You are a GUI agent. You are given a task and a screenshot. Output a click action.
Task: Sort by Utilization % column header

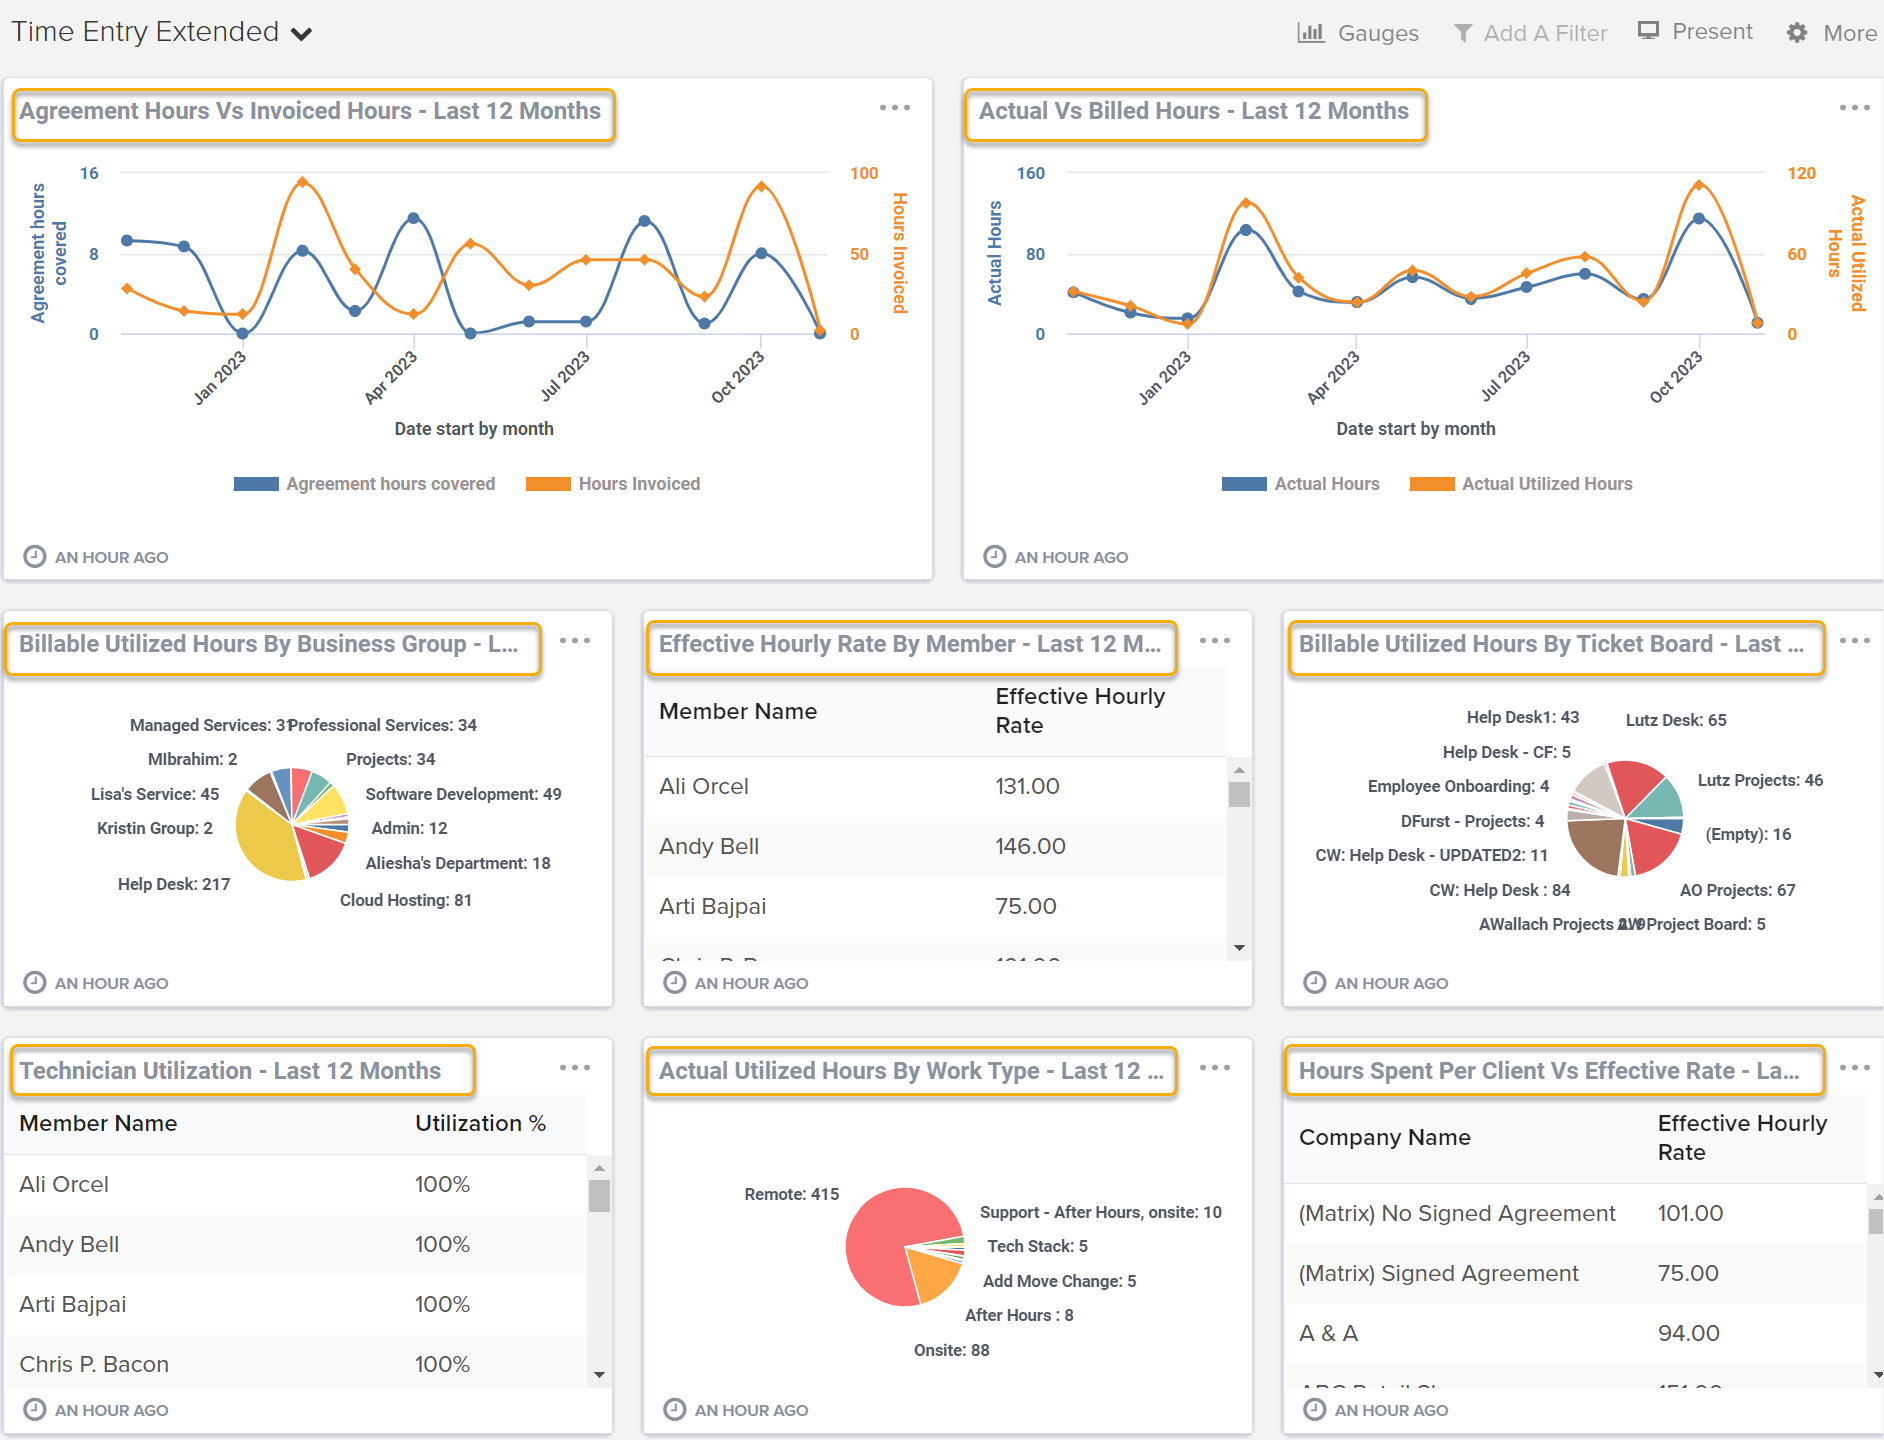click(x=480, y=1123)
